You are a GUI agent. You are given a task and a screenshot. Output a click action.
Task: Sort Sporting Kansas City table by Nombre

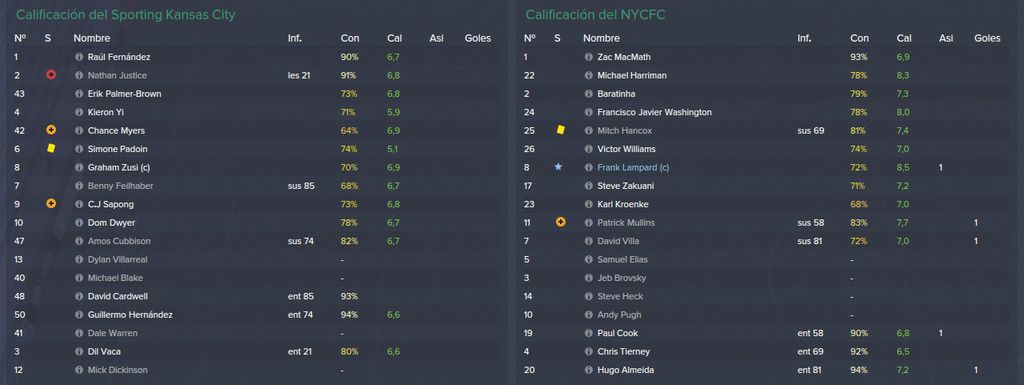[91, 38]
